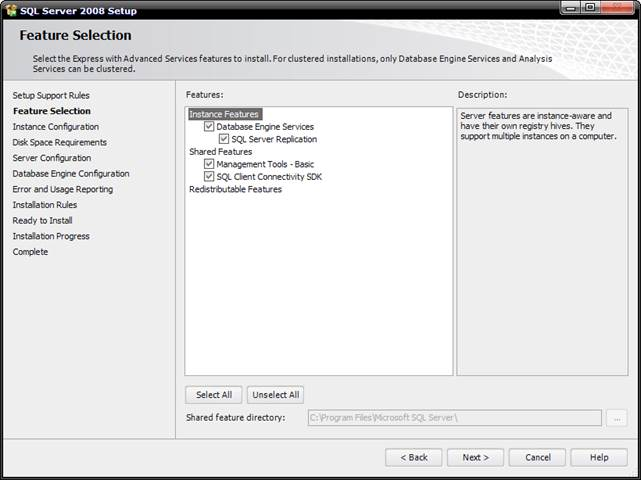Click the Ready to Install step
641x480 pixels.
(42, 220)
